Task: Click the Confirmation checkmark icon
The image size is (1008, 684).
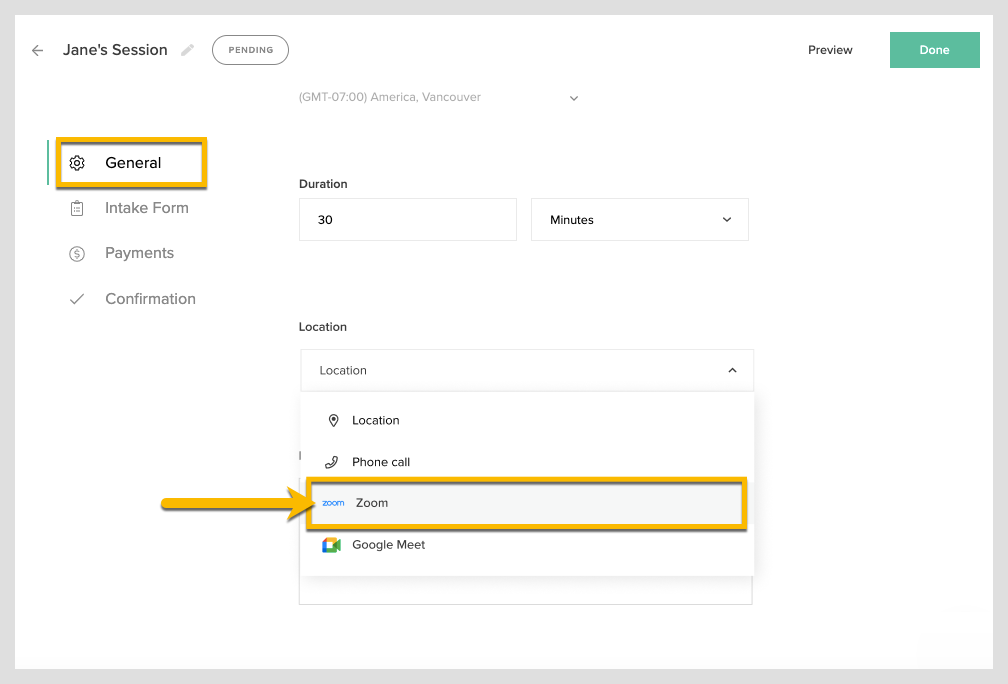Action: [x=77, y=299]
